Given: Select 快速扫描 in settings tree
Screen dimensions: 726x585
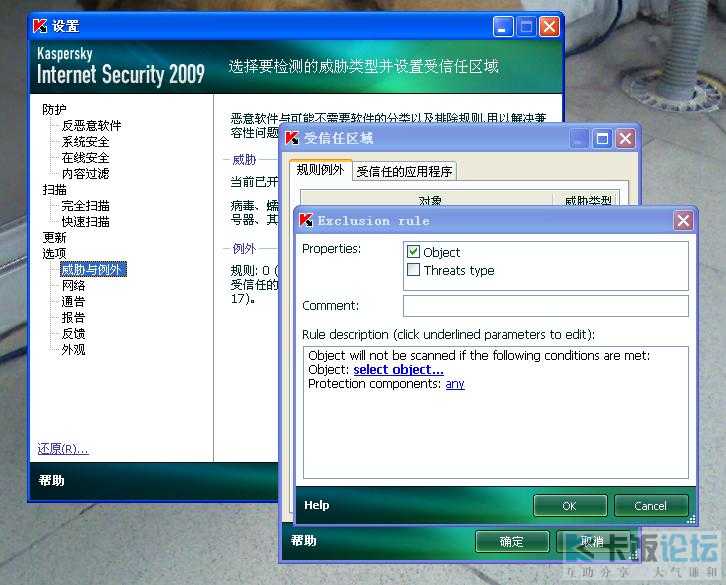Looking at the screenshot, I should [x=85, y=222].
